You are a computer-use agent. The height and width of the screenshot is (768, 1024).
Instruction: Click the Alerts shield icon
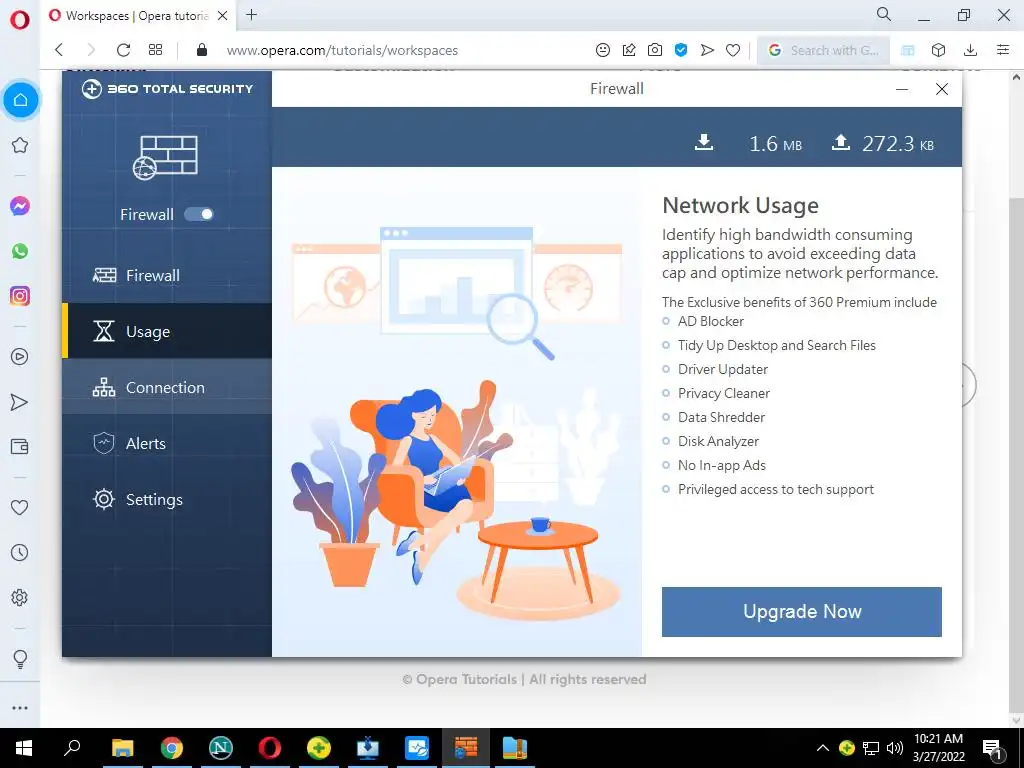[104, 443]
